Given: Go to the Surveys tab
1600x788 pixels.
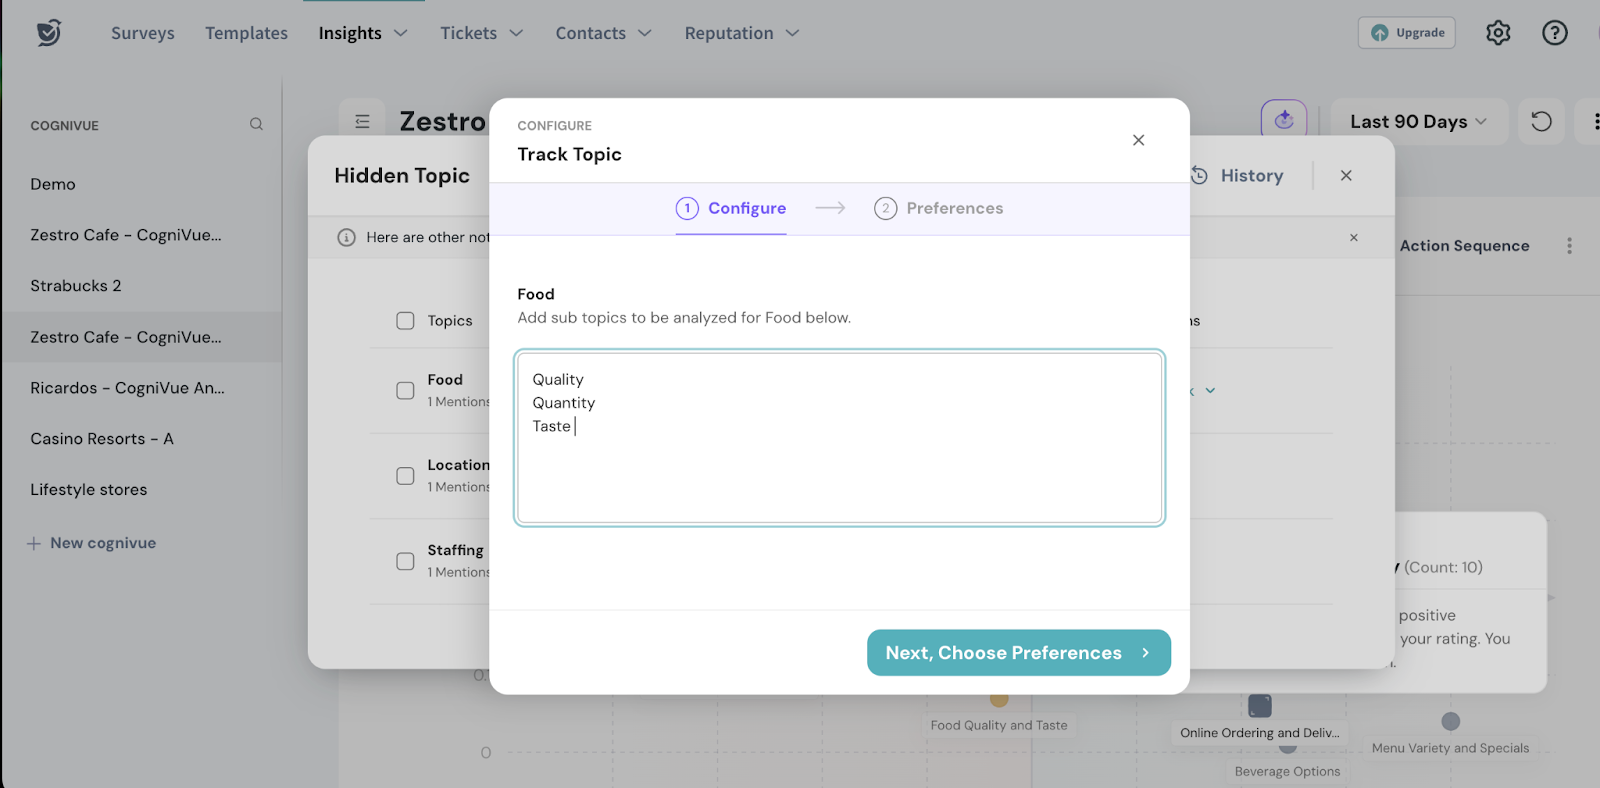Looking at the screenshot, I should 142,33.
